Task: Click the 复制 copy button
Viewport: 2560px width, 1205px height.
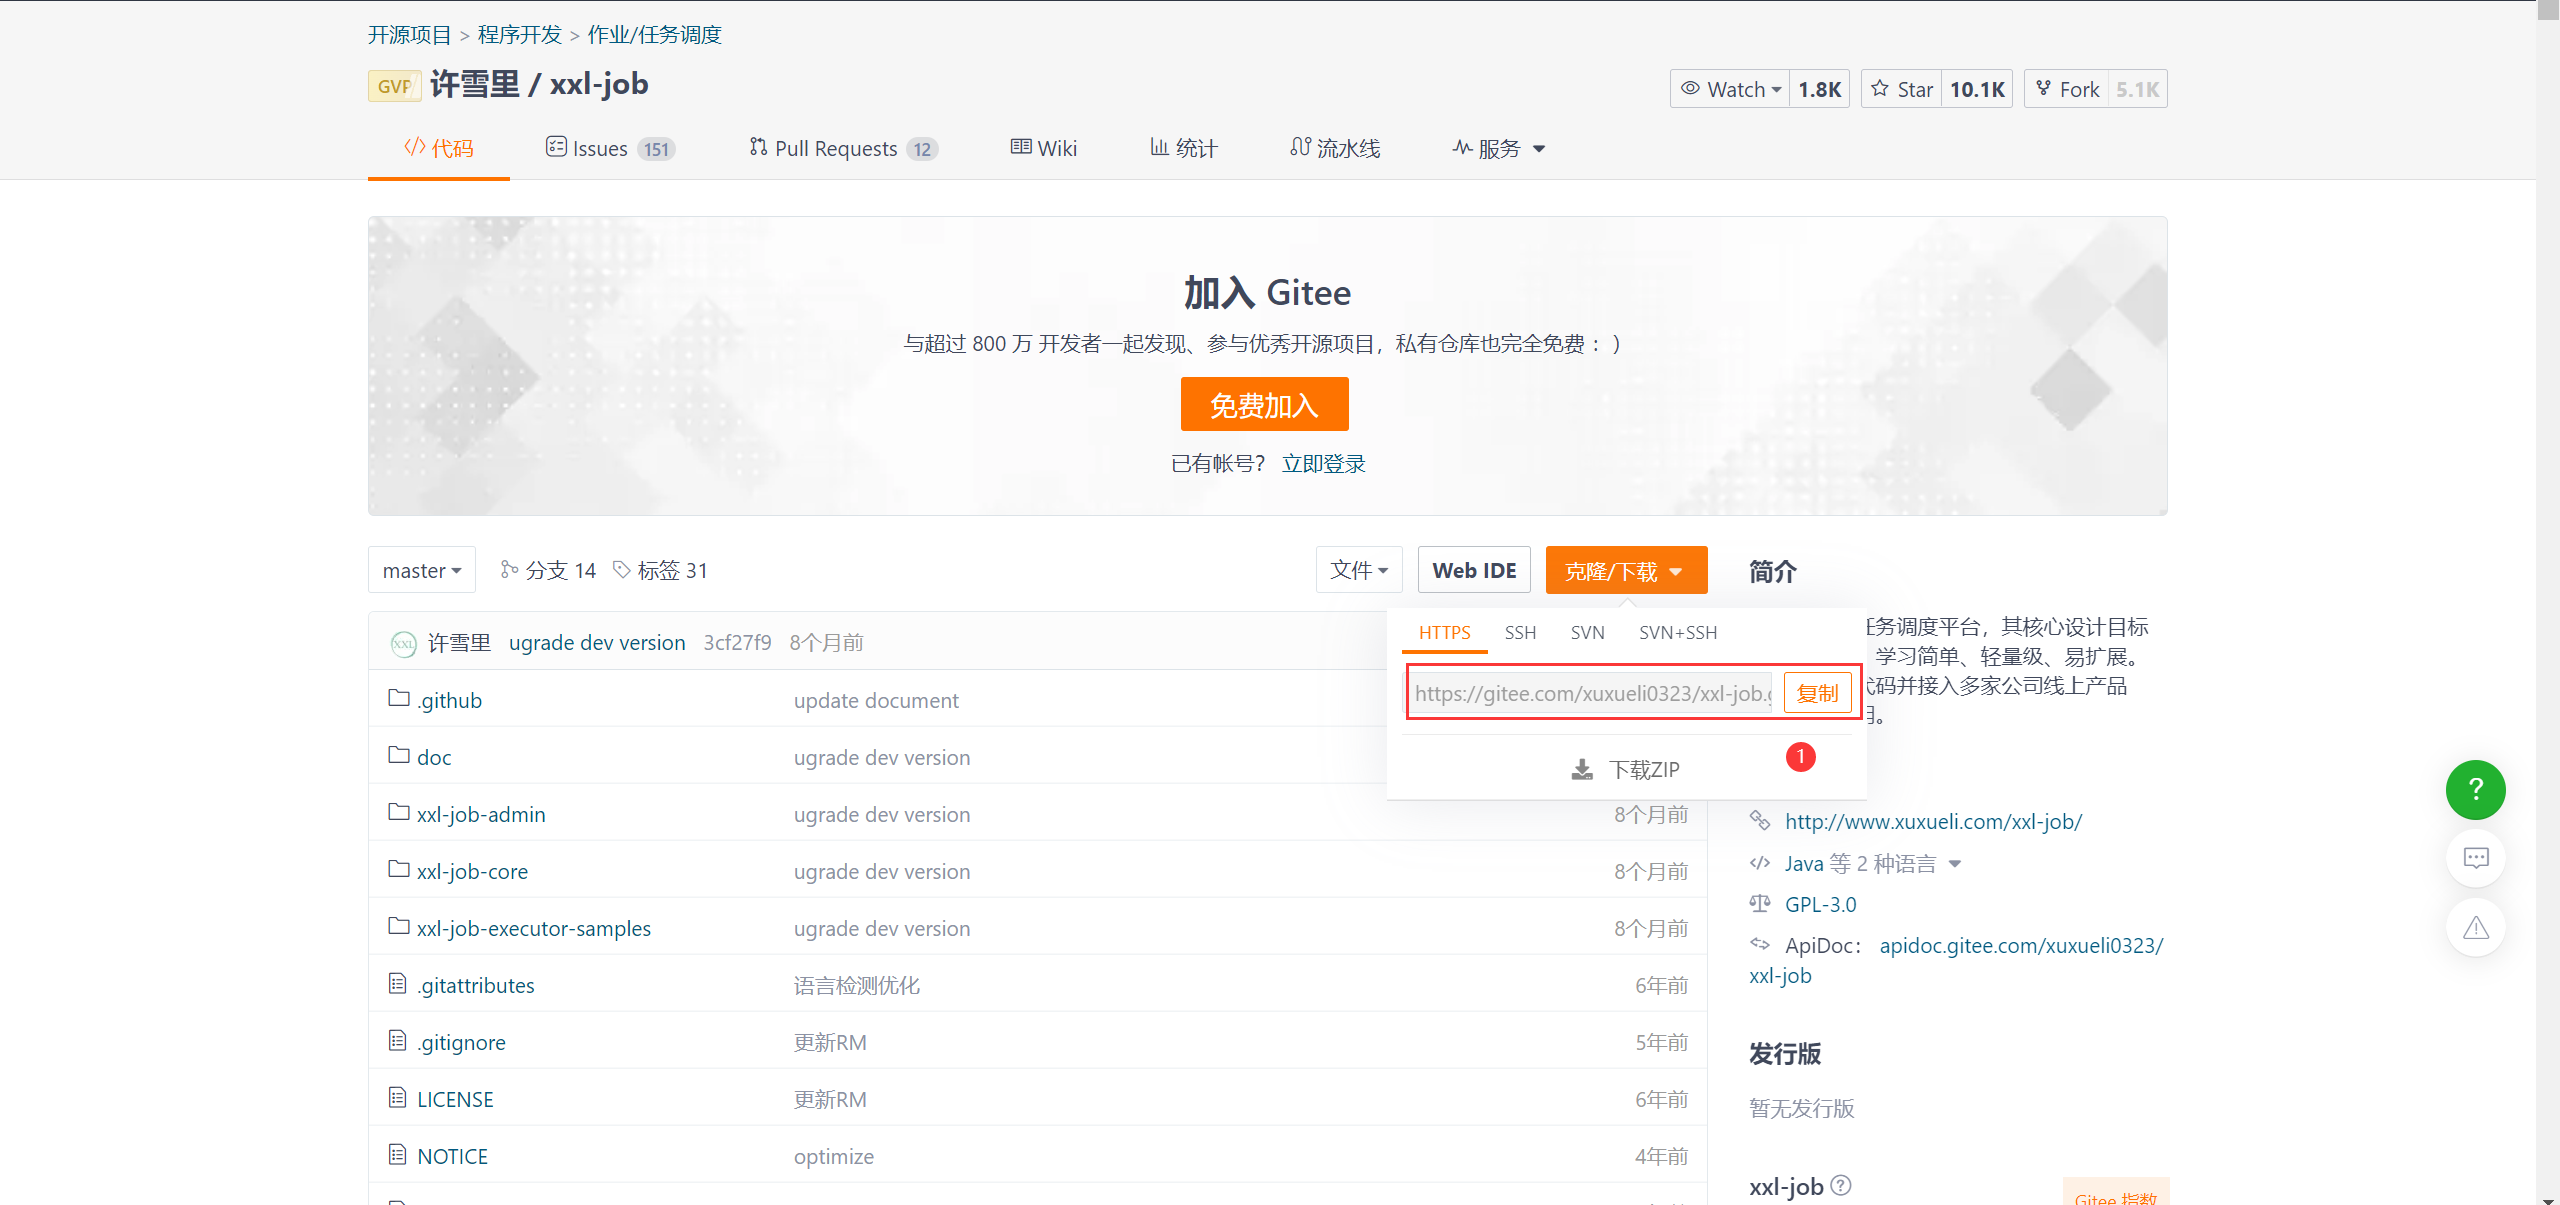Action: tap(1817, 693)
